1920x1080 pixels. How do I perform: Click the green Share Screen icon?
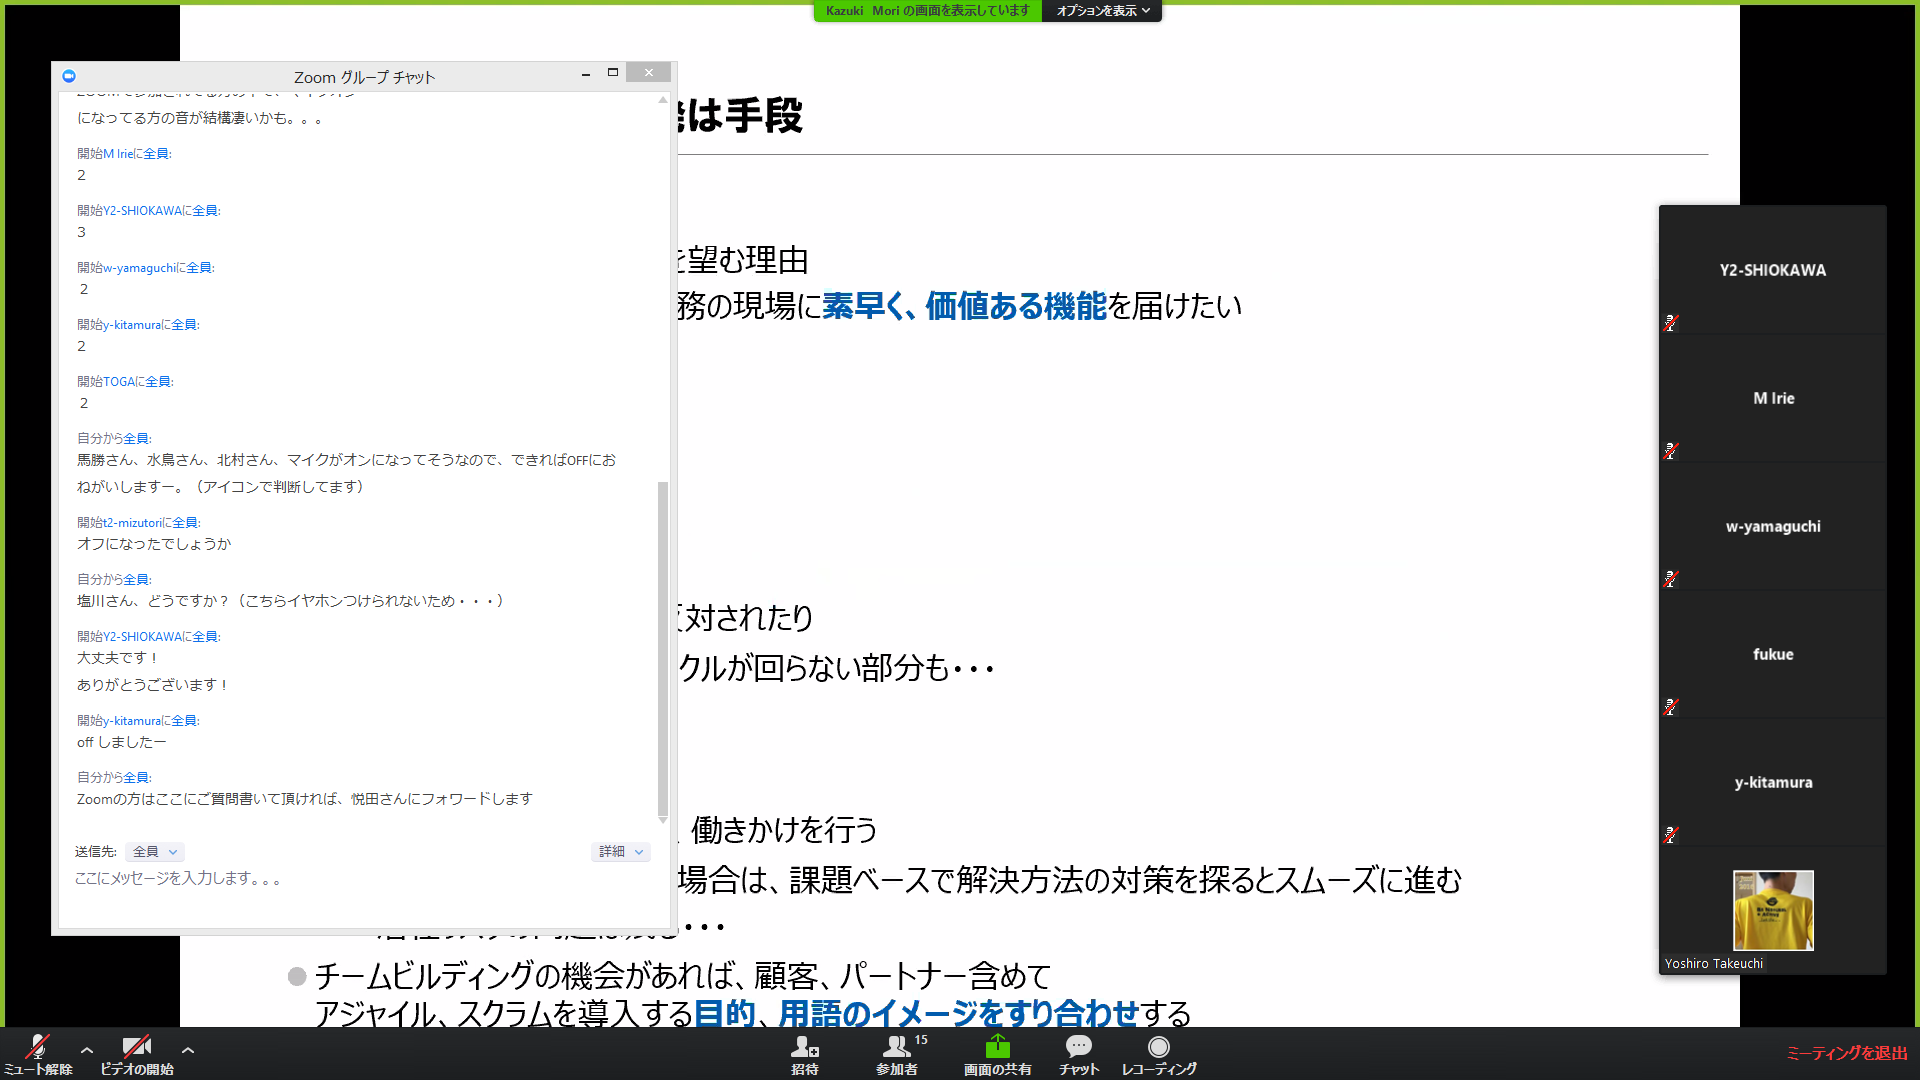click(x=997, y=1047)
